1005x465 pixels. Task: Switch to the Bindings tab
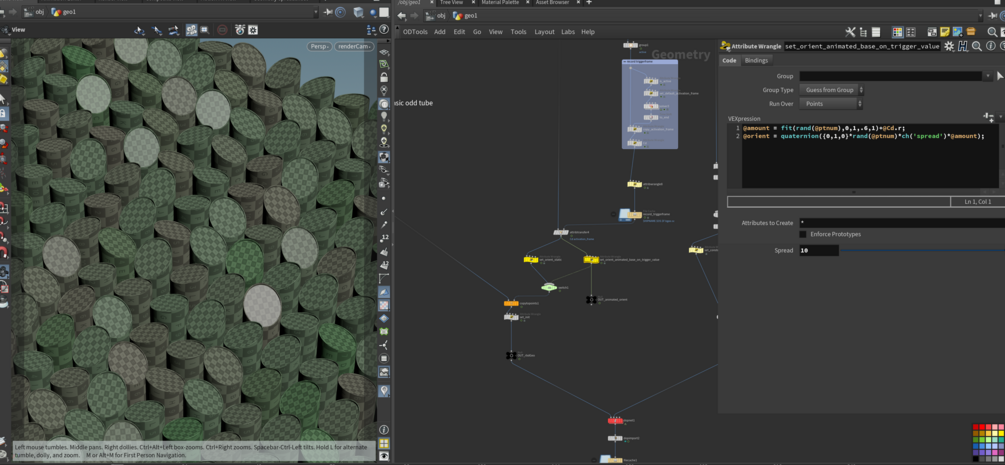pyautogui.click(x=756, y=60)
